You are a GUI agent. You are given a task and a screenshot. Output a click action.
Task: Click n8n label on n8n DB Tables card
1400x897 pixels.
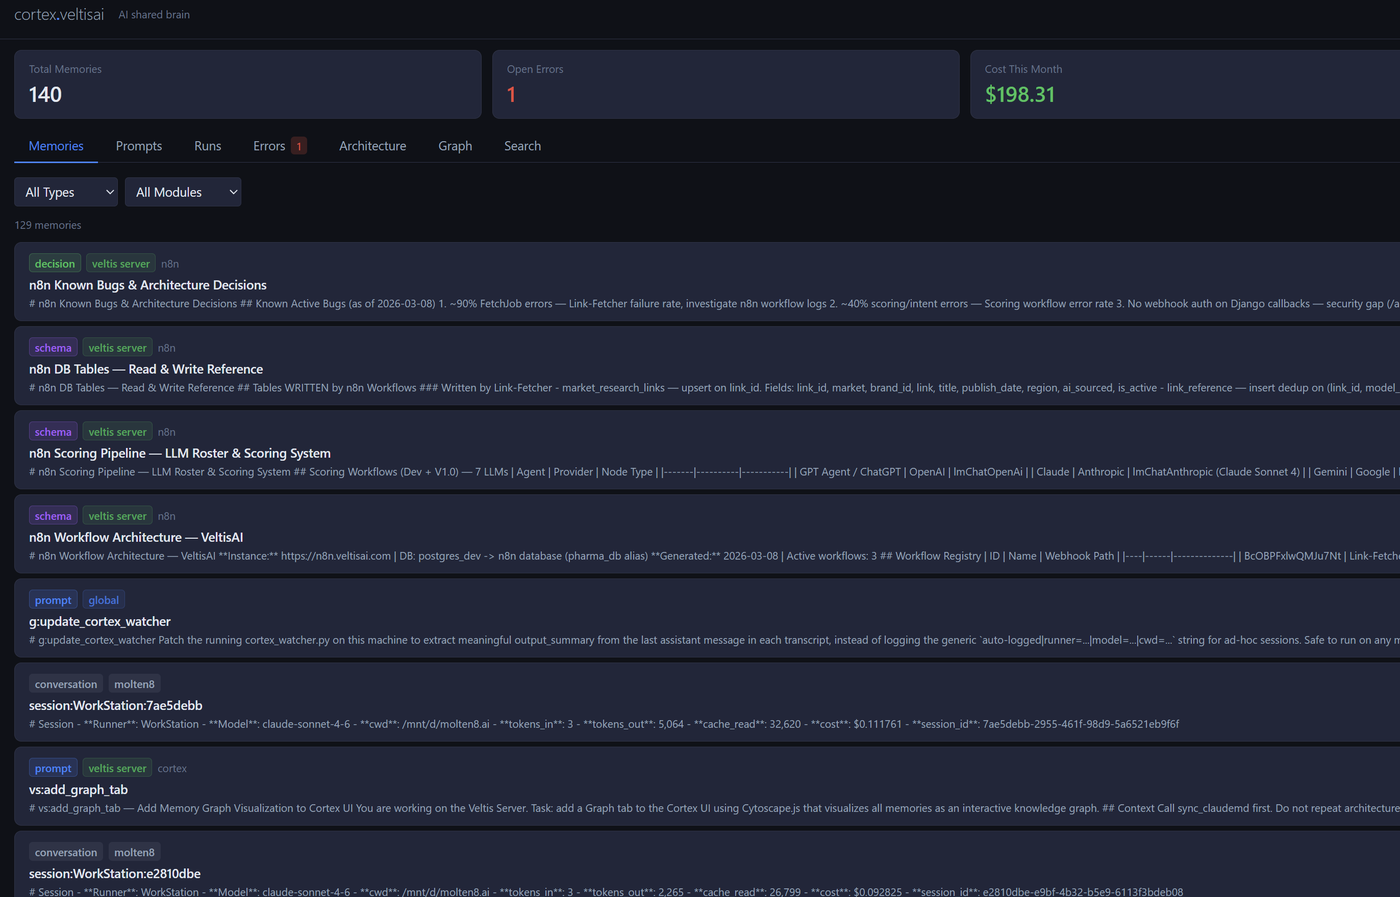click(x=166, y=348)
